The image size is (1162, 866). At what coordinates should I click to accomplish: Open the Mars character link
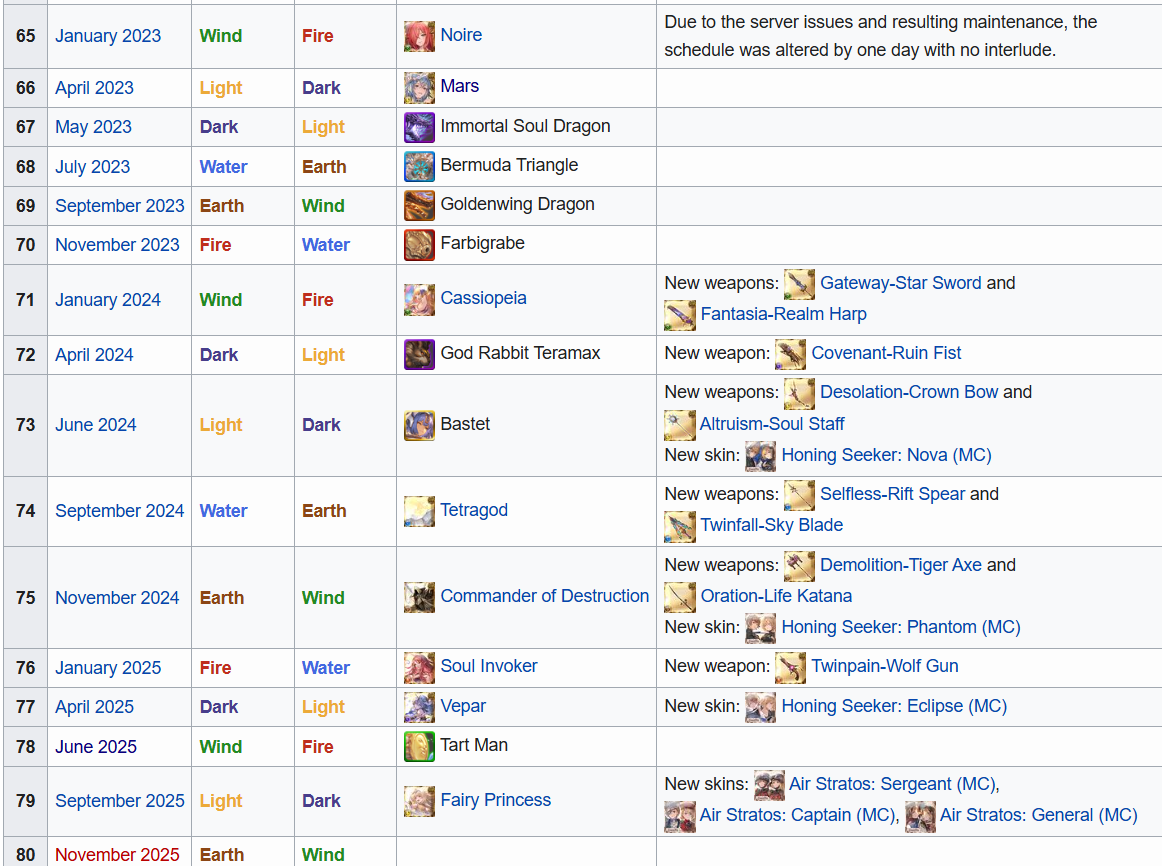[459, 86]
